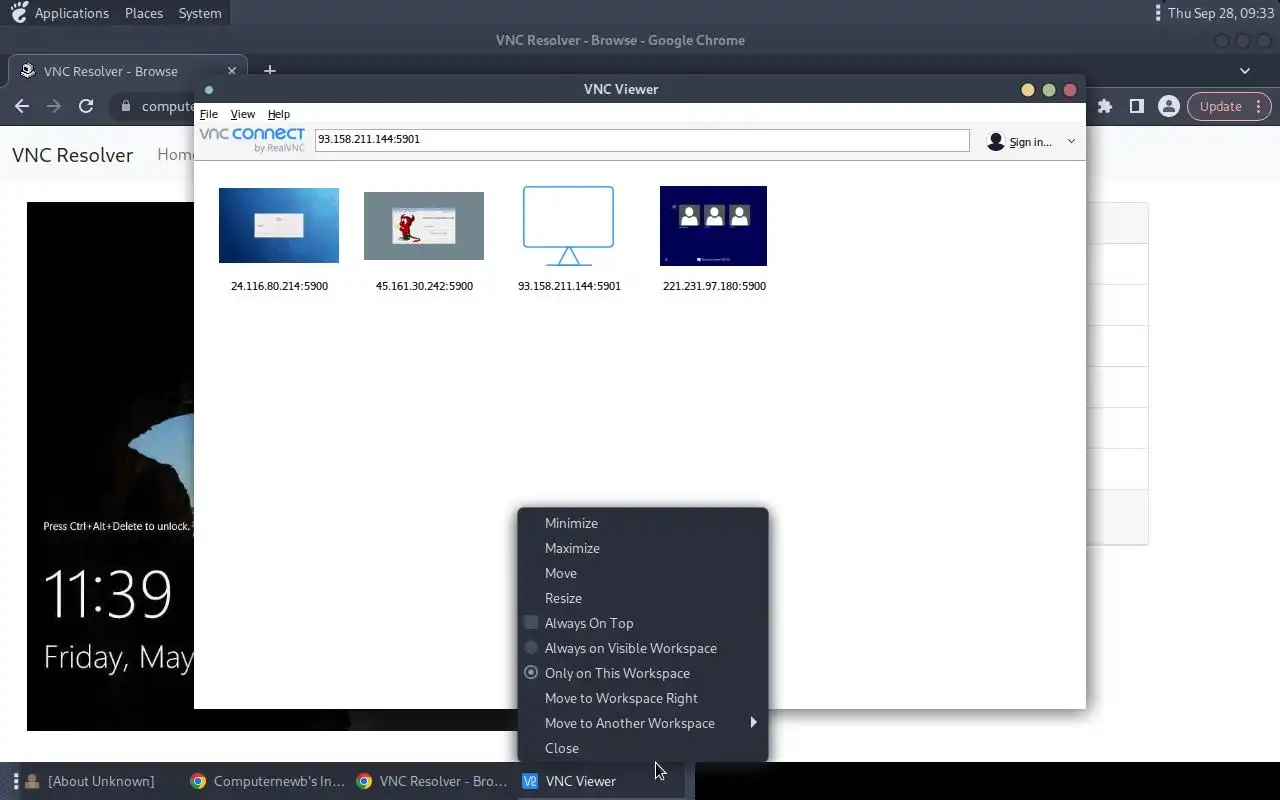Toggle the Always On Top checkbox
This screenshot has width=1280, height=800.
coord(531,622)
